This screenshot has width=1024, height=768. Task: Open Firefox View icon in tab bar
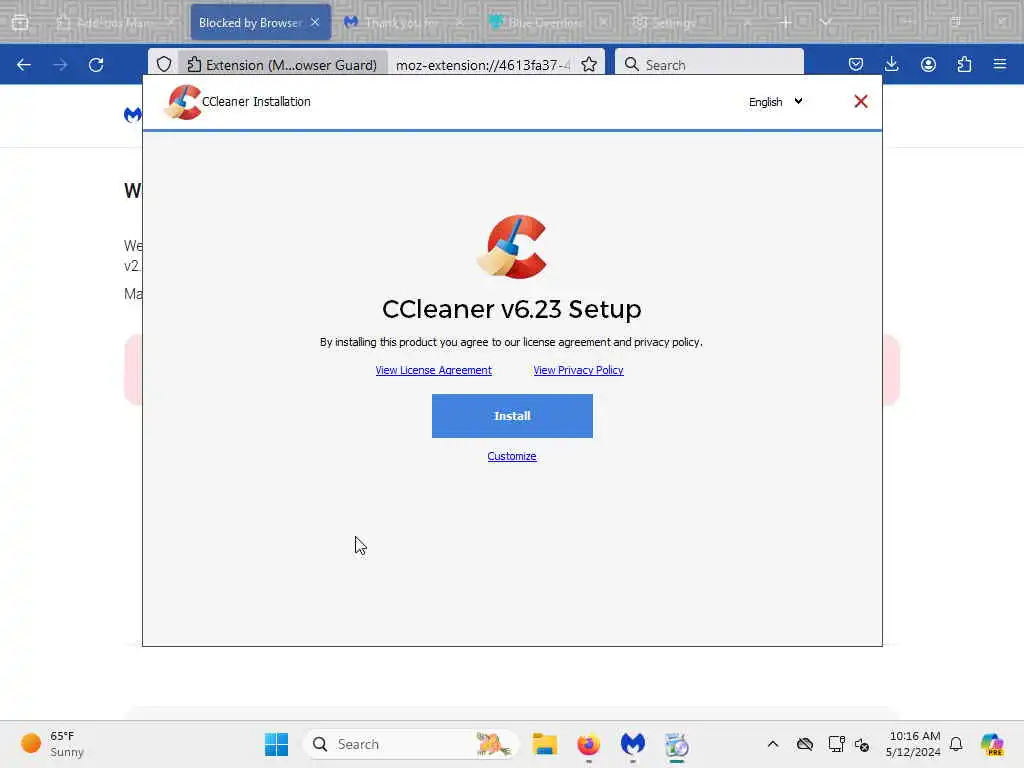pyautogui.click(x=20, y=22)
